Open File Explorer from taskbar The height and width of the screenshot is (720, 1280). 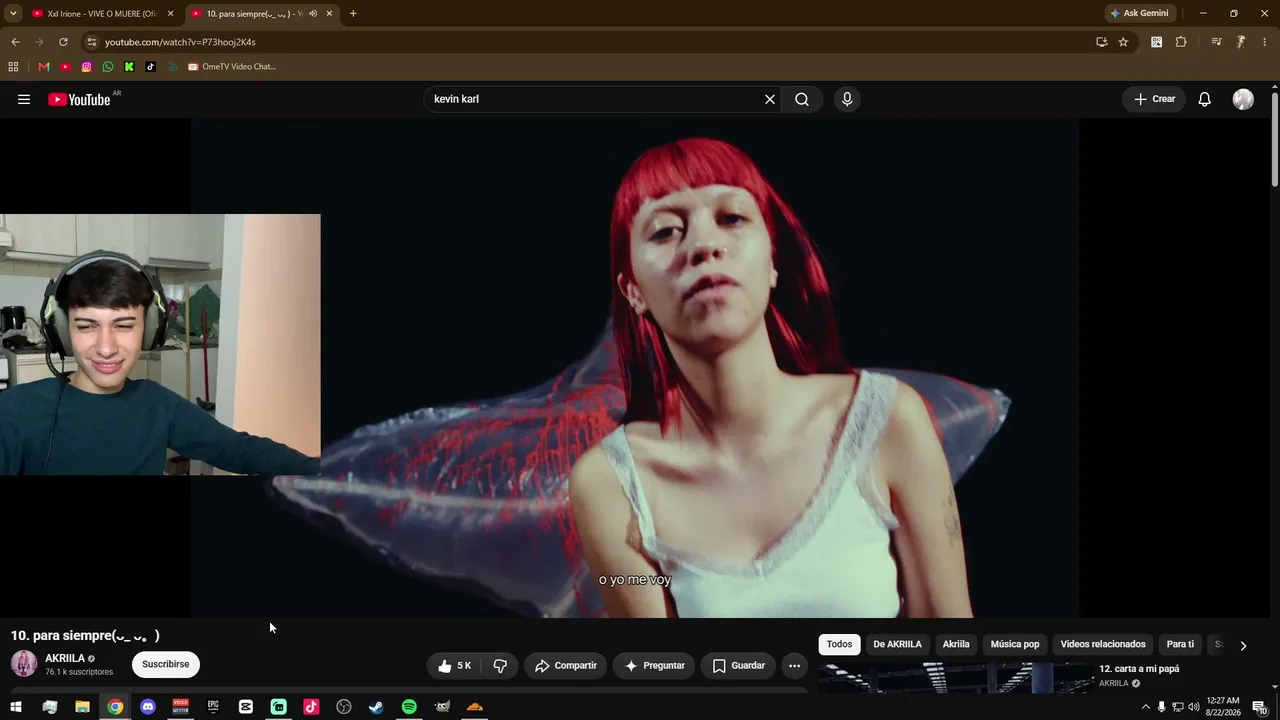point(82,707)
